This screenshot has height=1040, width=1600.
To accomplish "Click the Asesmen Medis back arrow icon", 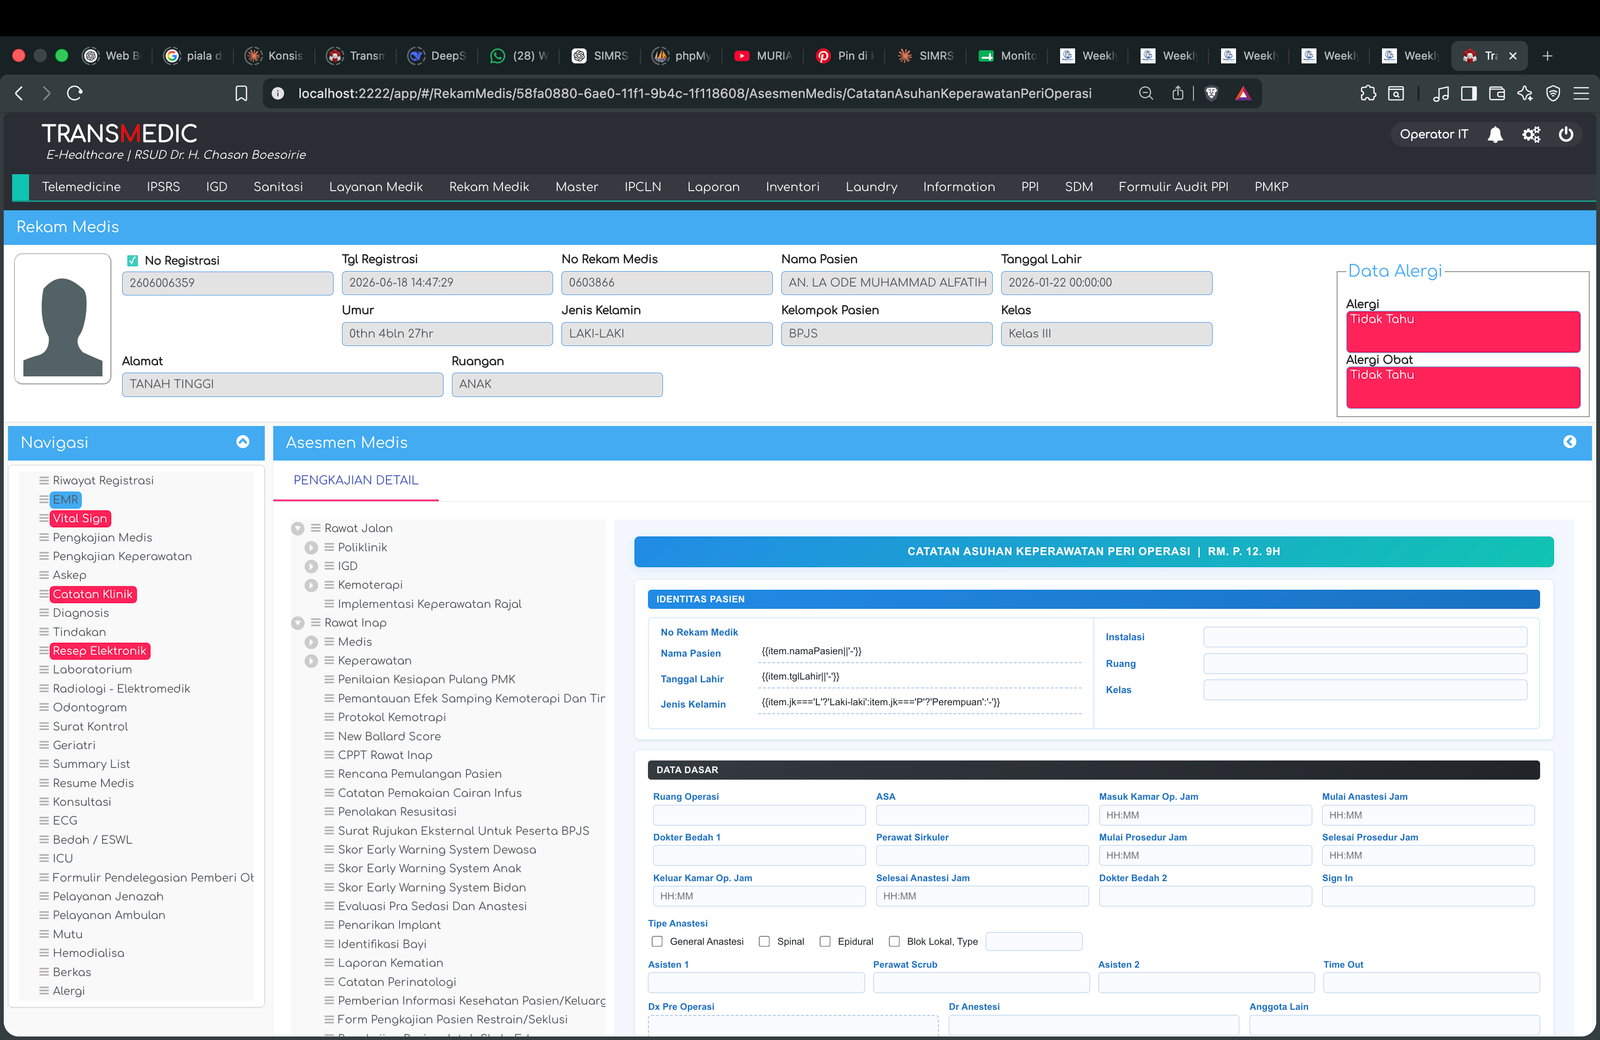I will (x=1570, y=442).
